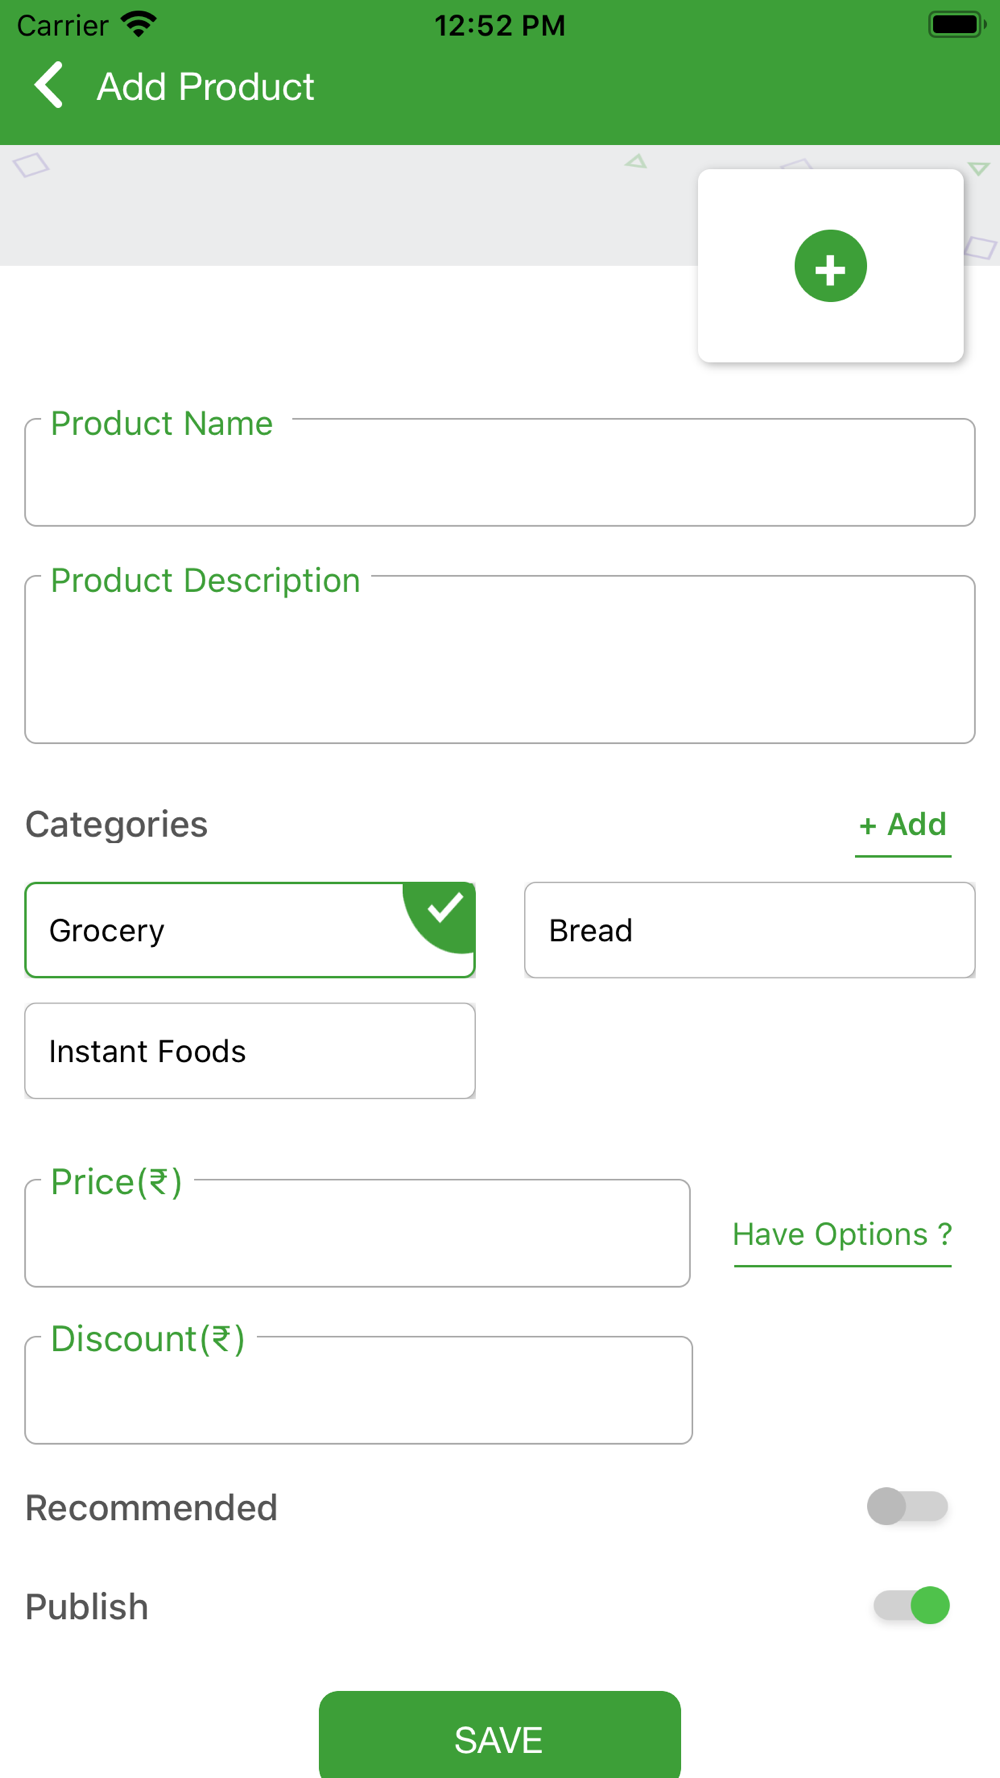Open the Have Options ? link
Image resolution: width=1000 pixels, height=1778 pixels.
pos(842,1235)
